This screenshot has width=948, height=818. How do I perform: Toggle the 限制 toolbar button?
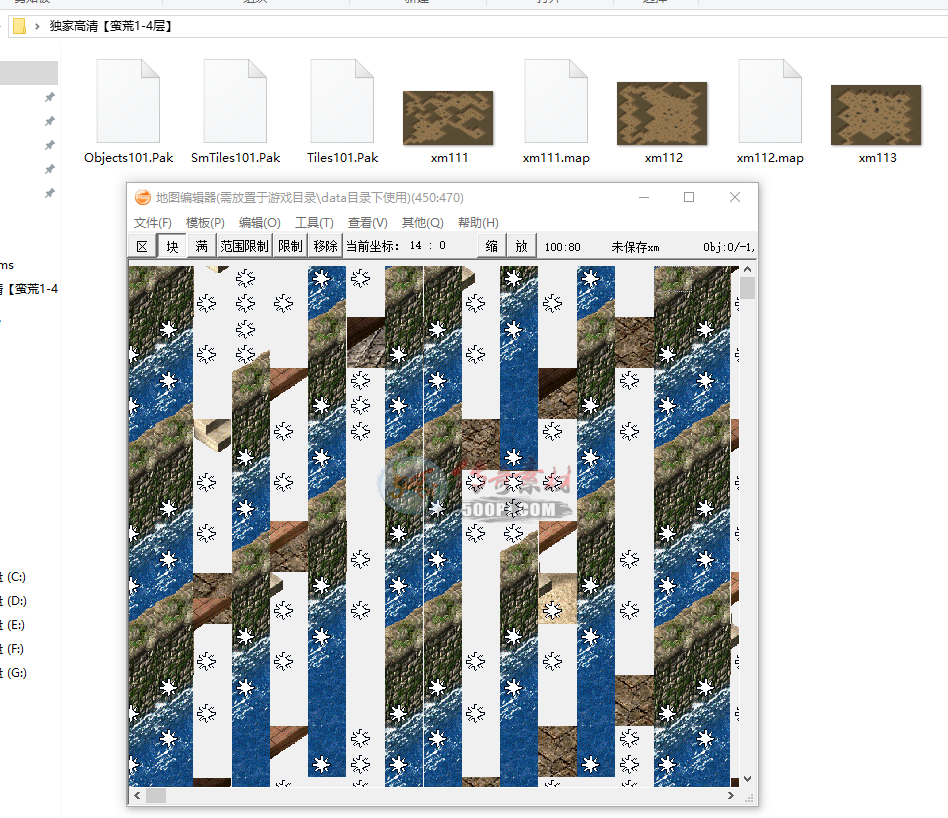pos(290,246)
